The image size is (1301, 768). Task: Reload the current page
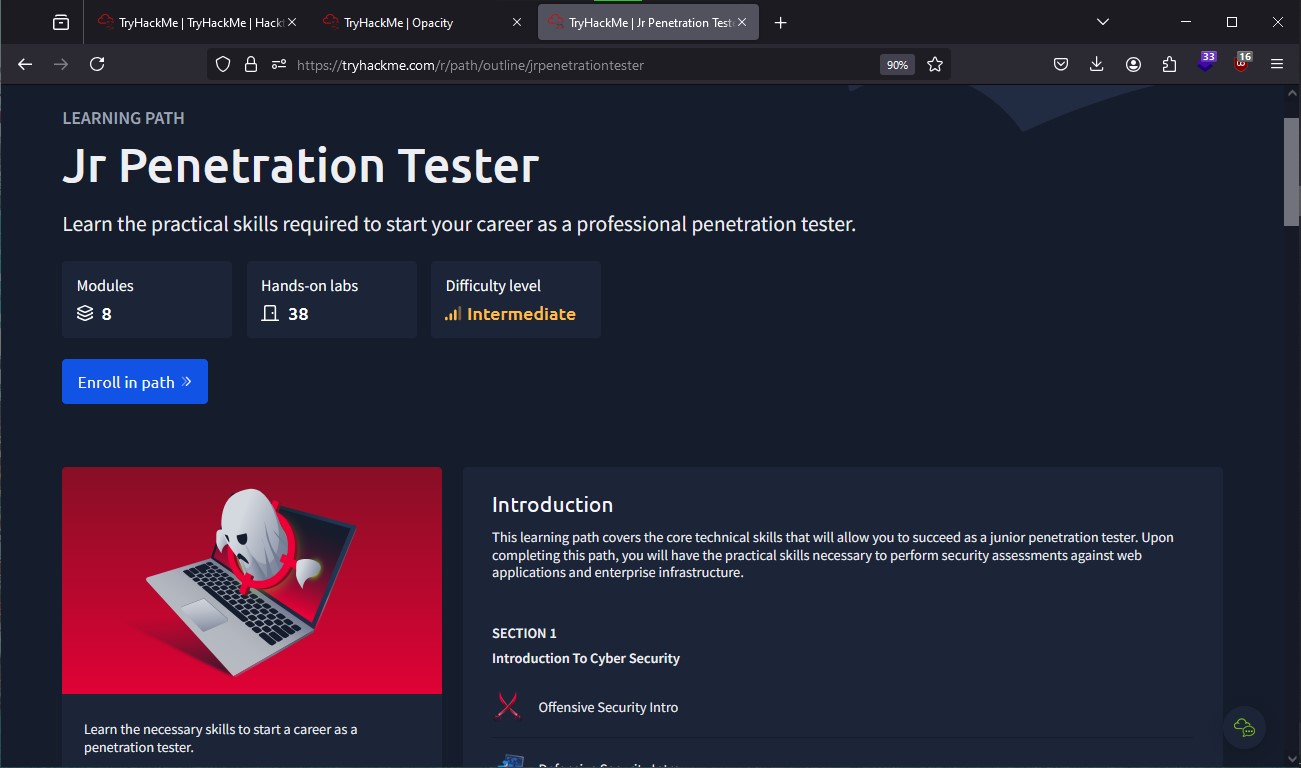point(97,64)
